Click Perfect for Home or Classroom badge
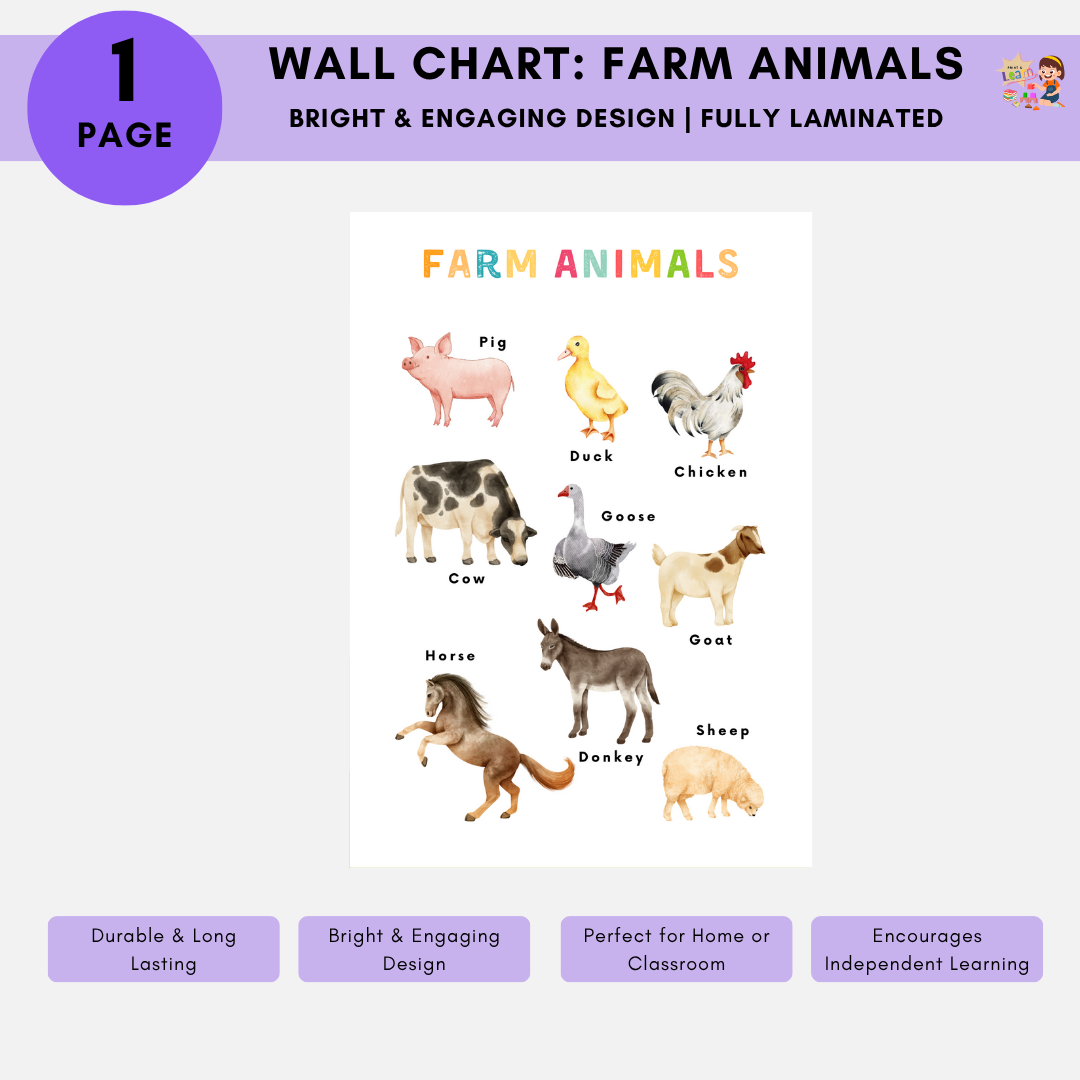 pos(676,949)
